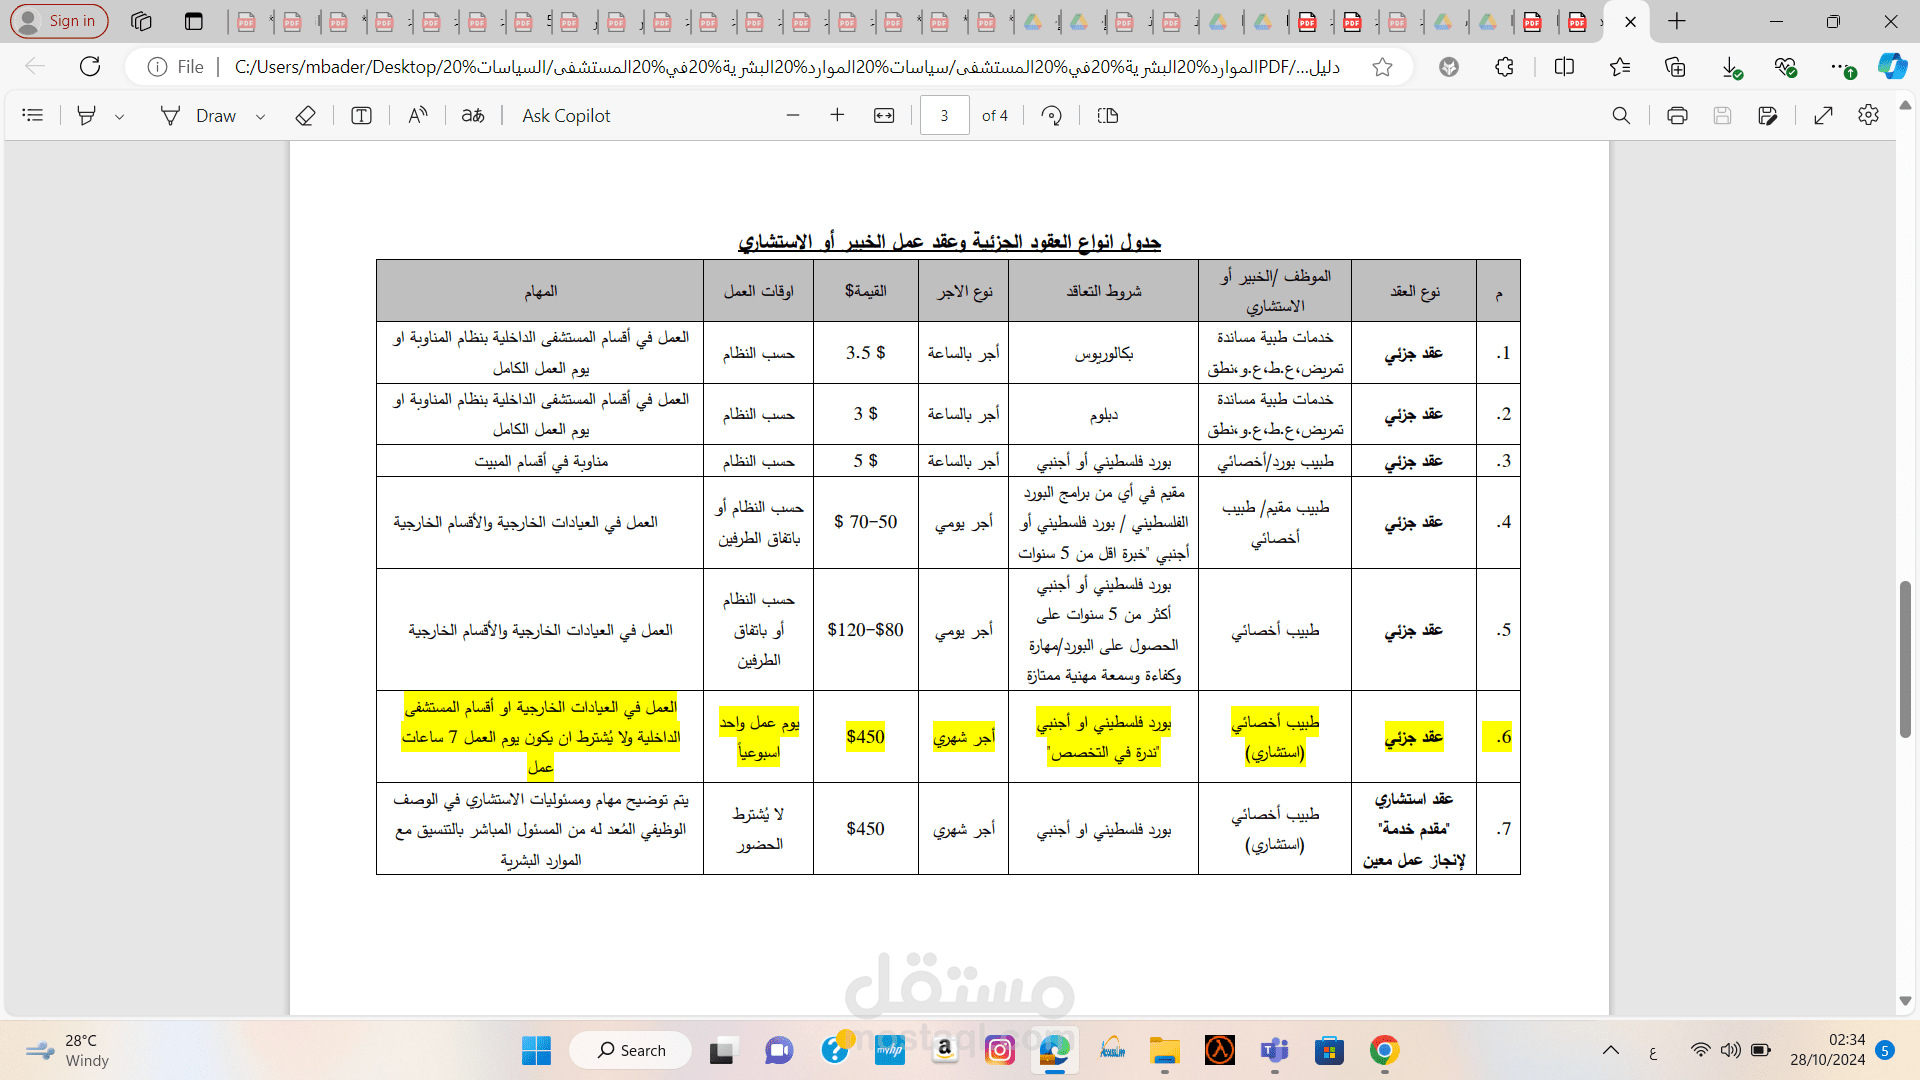Toggle the Page view icon
Viewport: 1920px width, 1080px height.
(1108, 116)
